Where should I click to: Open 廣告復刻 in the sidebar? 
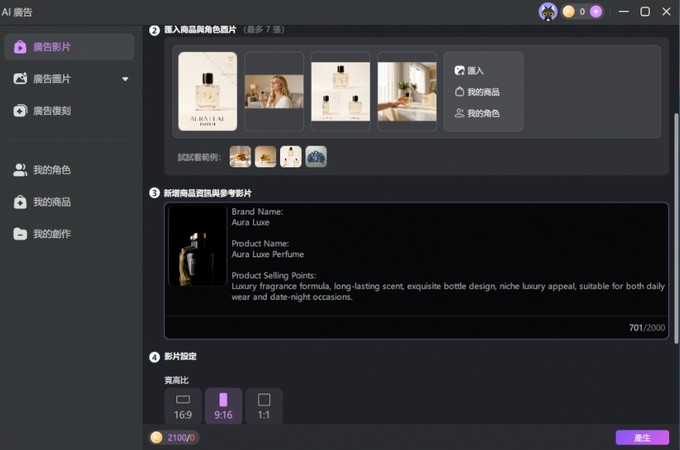point(69,111)
